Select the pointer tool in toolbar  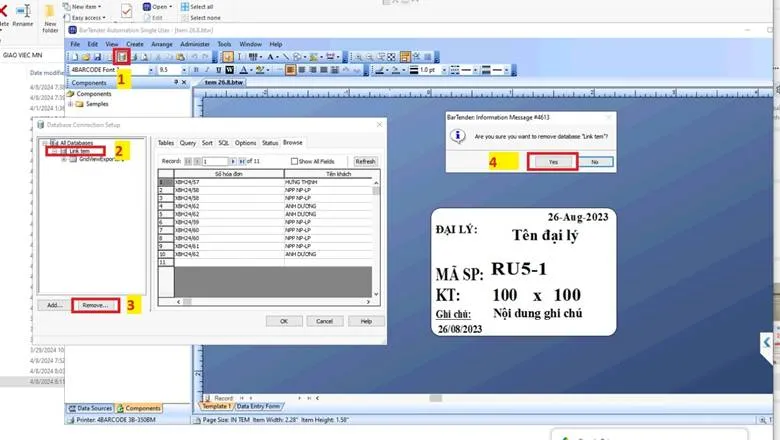[x=228, y=57]
